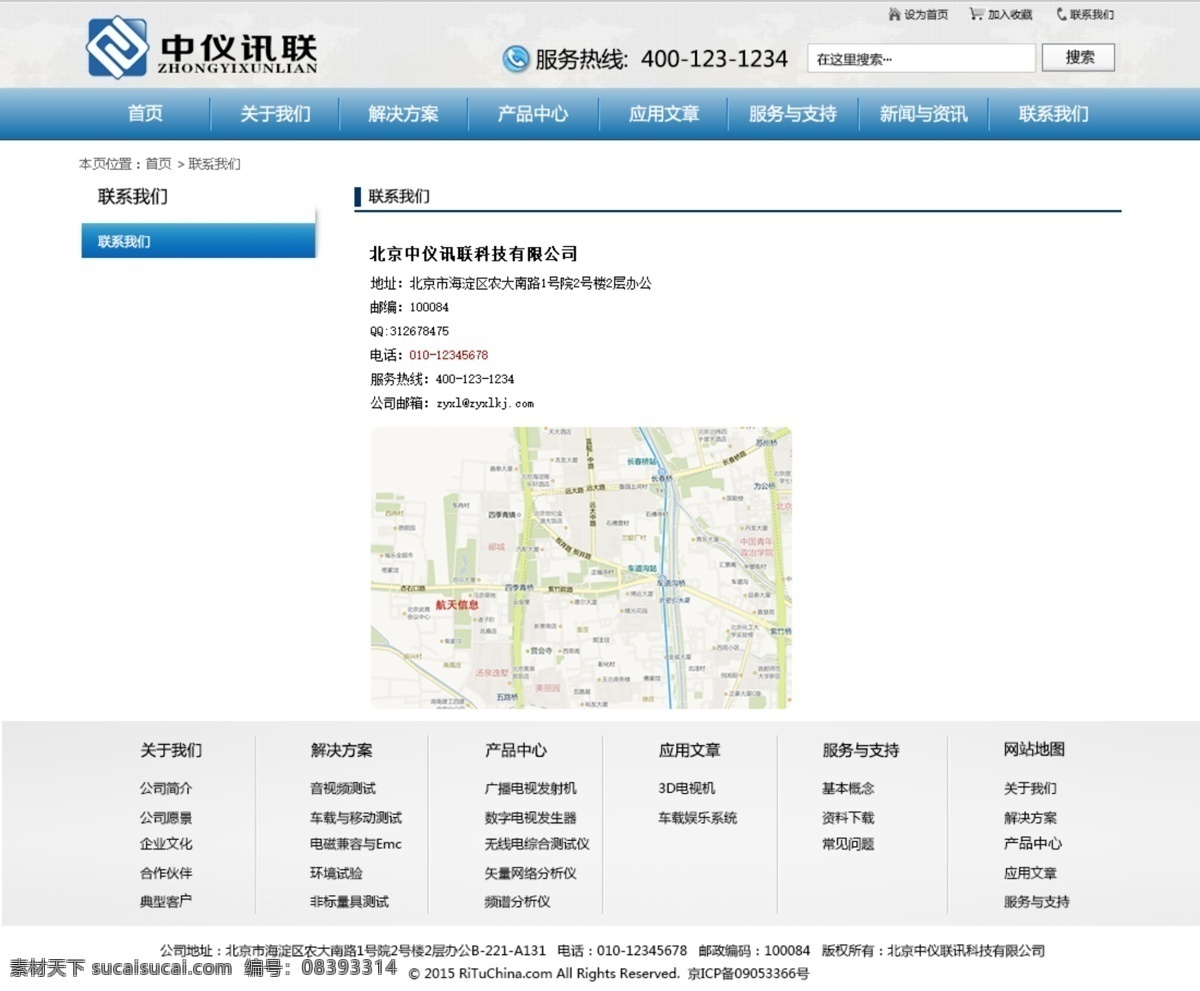This screenshot has width=1200, height=991.
Task: Open footer link 电磁兼容与Emc
Action: pos(356,844)
